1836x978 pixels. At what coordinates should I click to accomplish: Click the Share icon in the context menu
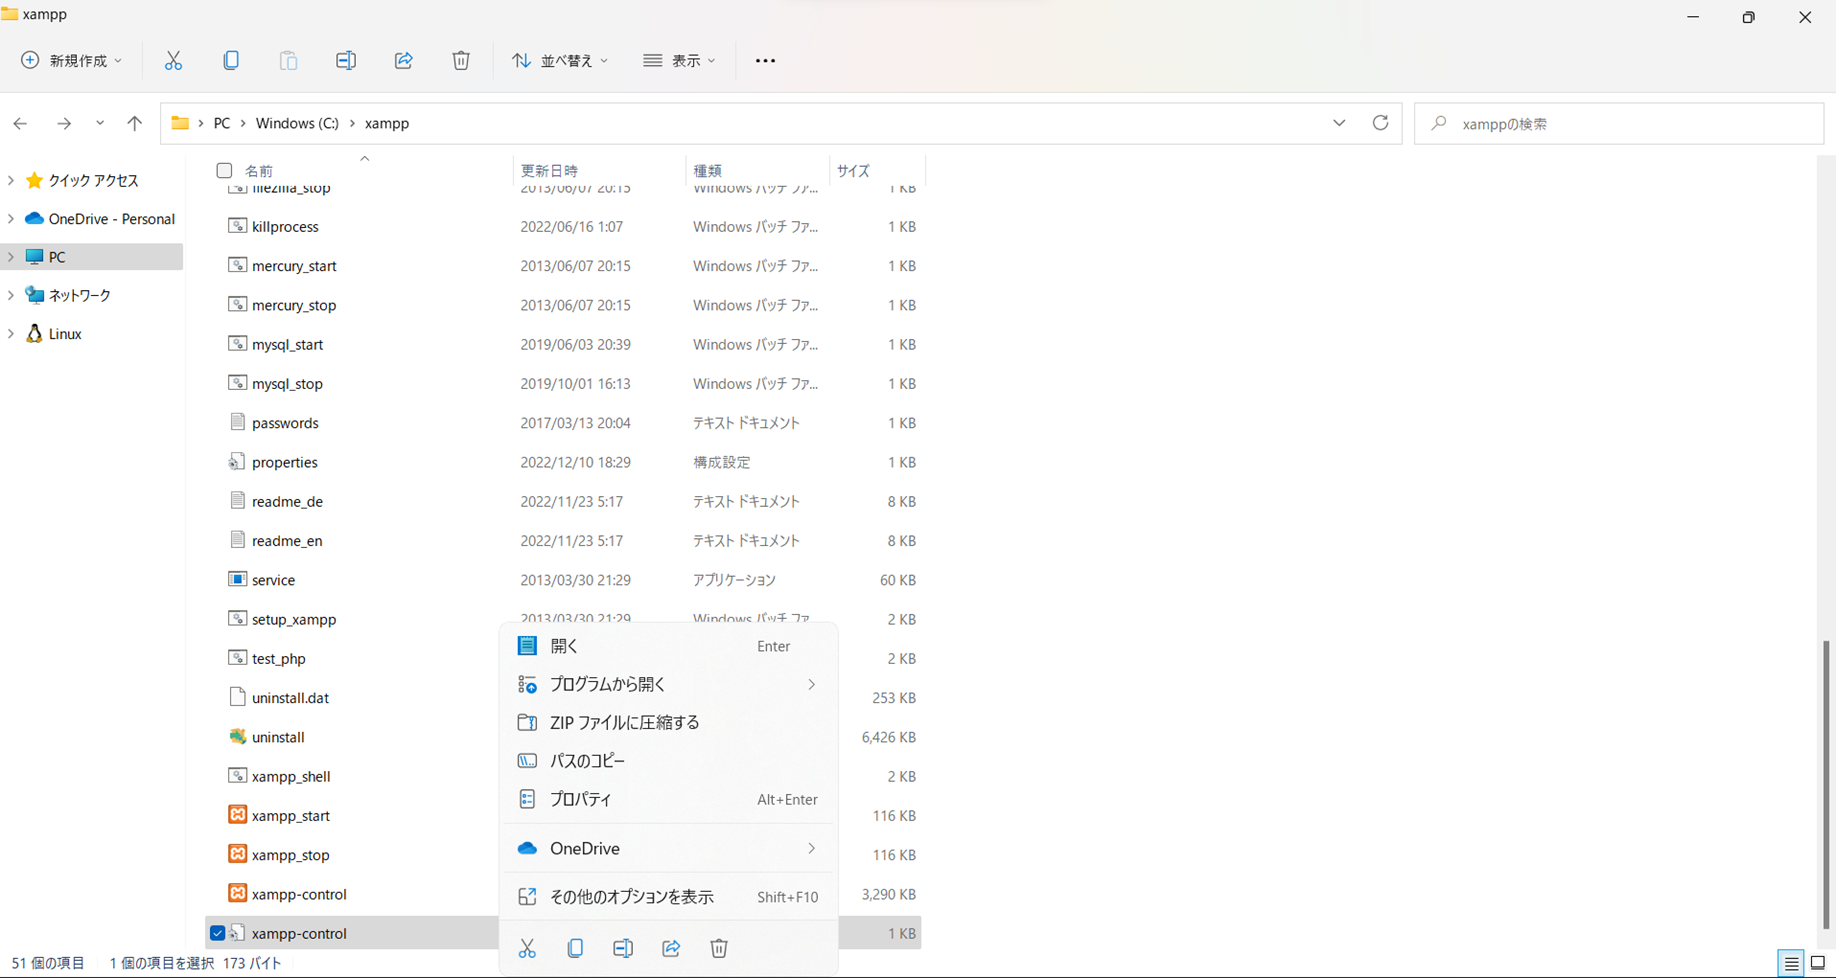click(x=671, y=948)
